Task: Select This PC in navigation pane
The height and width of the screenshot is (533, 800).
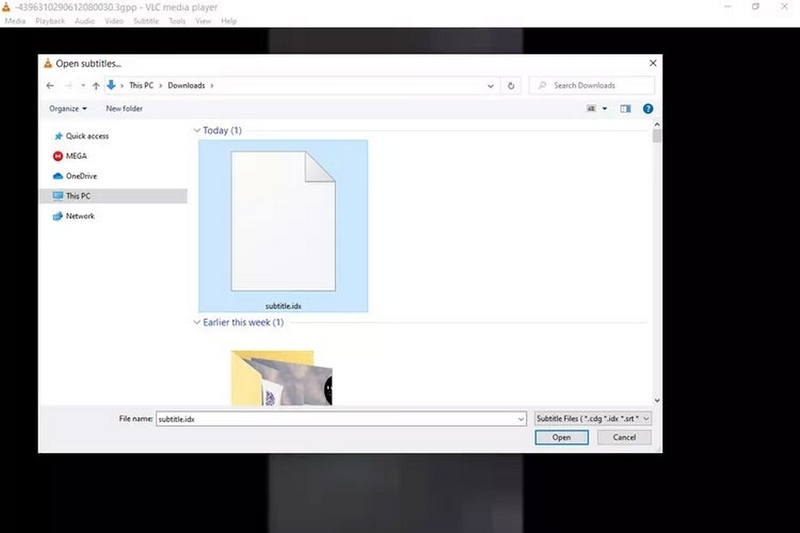Action: pyautogui.click(x=114, y=196)
